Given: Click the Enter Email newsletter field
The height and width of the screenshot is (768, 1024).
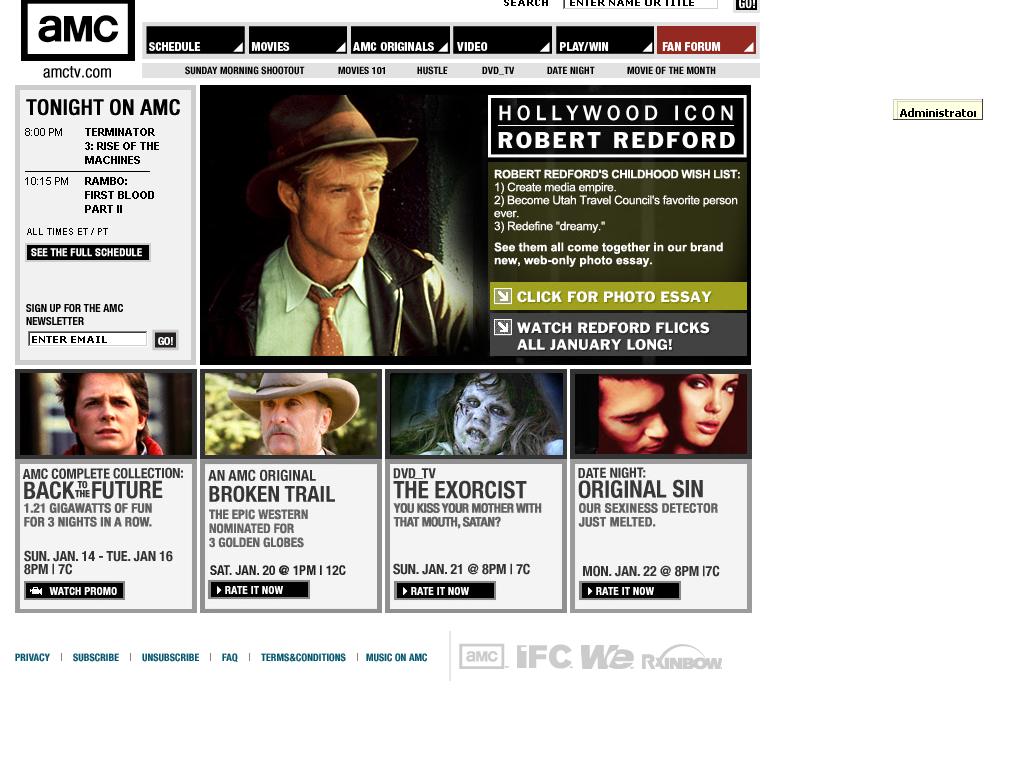Looking at the screenshot, I should (87, 340).
